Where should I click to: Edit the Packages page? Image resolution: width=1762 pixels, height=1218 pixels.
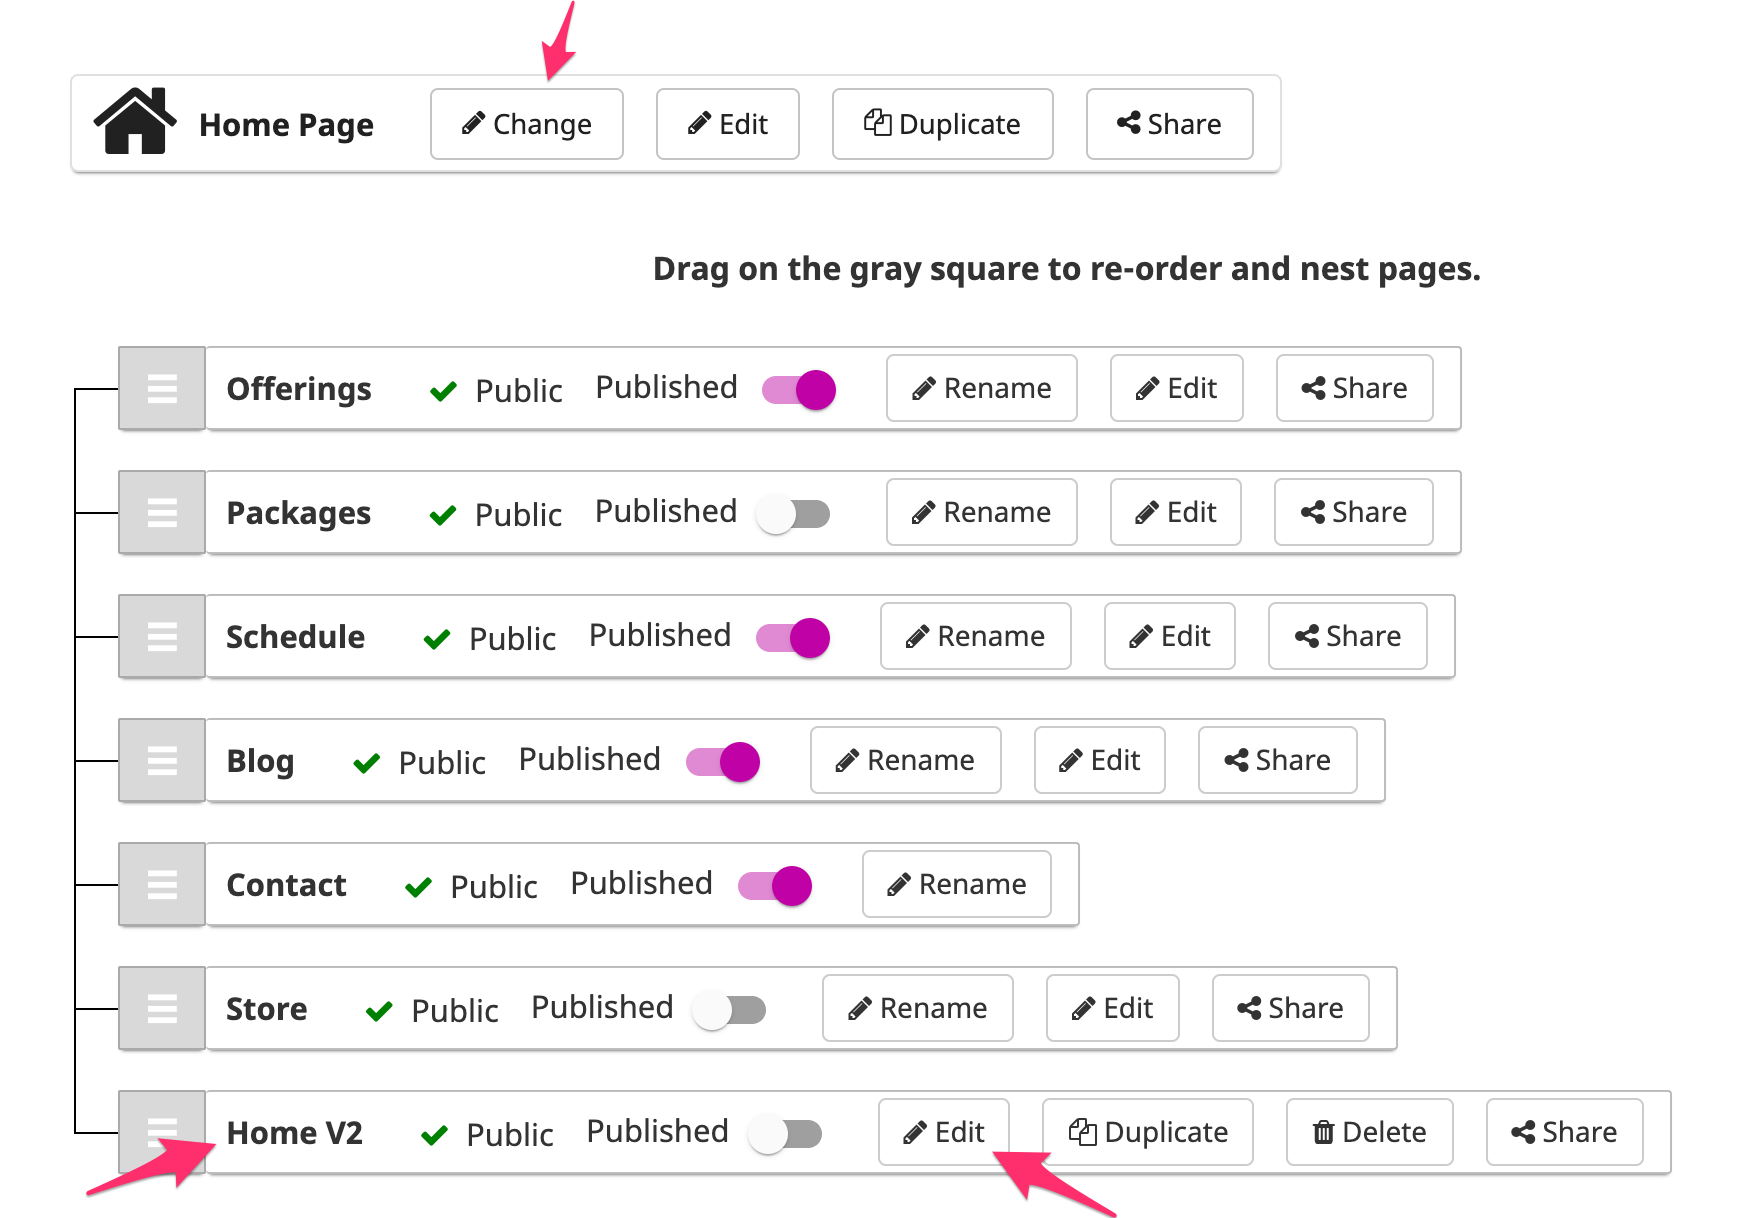coord(1176,512)
